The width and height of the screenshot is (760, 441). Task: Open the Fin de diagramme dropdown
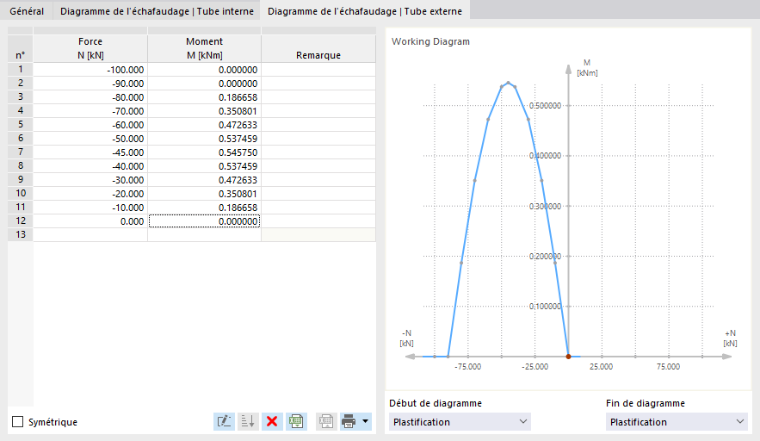(x=677, y=422)
